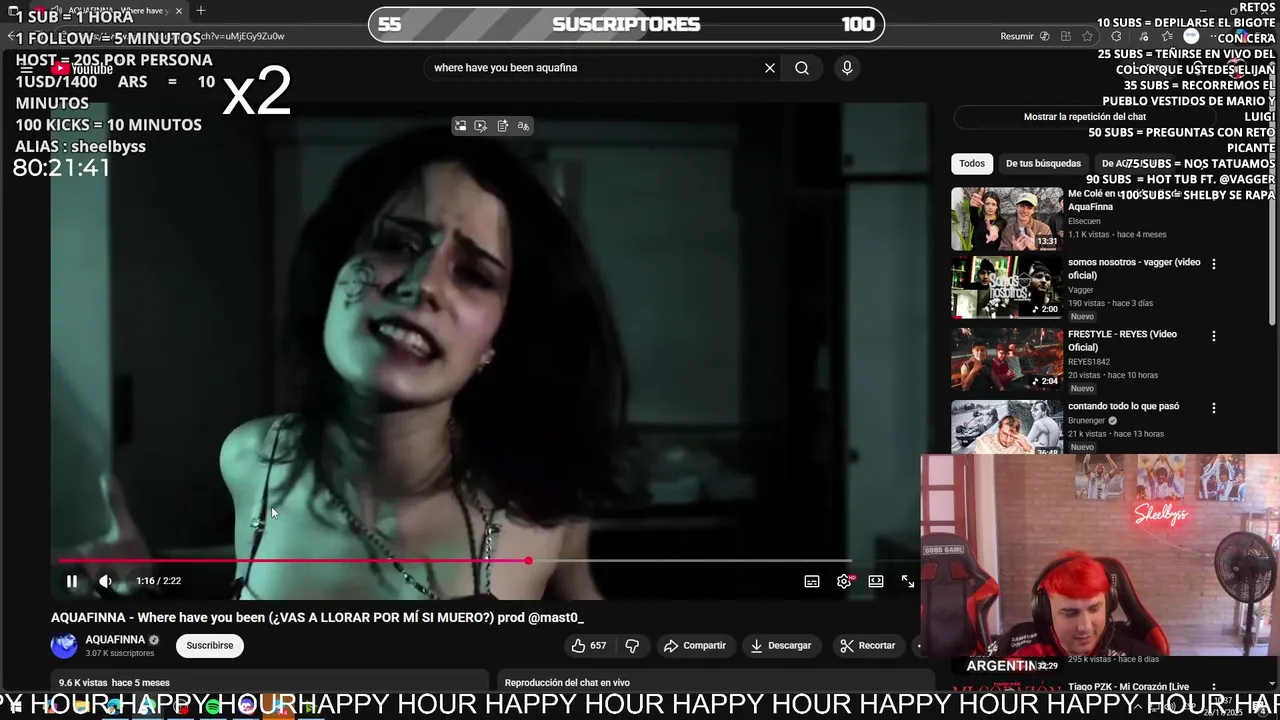
Task: Pause the video with the pause button
Action: [72, 581]
